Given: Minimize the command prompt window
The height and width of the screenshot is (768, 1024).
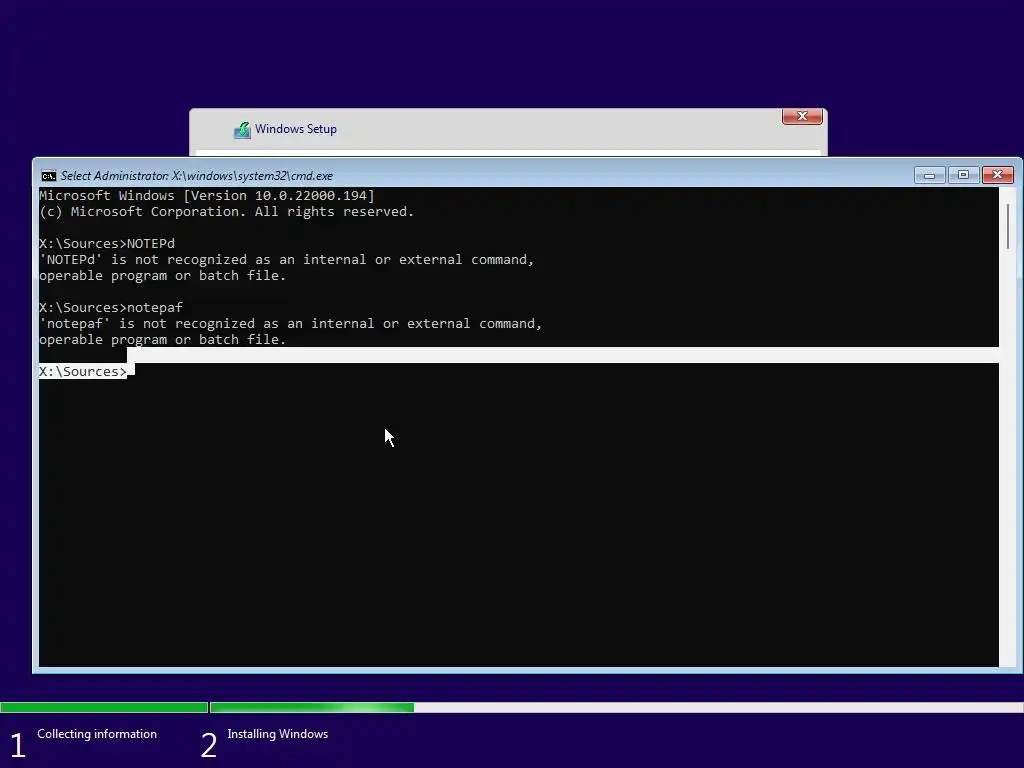Looking at the screenshot, I should [929, 175].
